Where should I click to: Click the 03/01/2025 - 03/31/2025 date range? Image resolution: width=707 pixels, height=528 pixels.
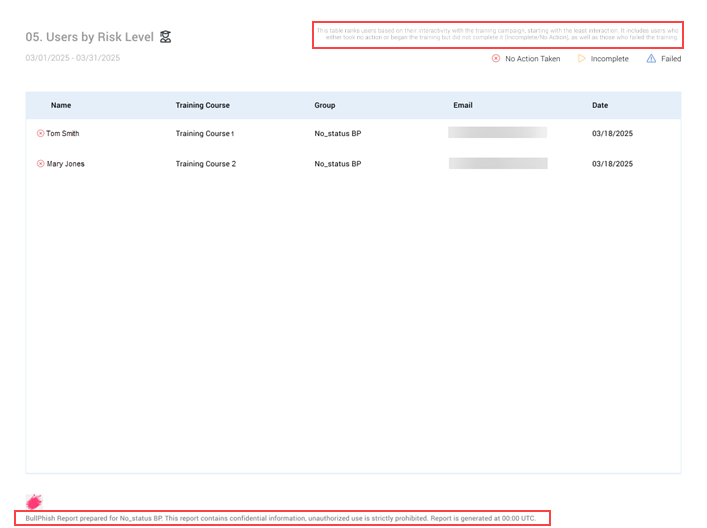click(x=73, y=58)
